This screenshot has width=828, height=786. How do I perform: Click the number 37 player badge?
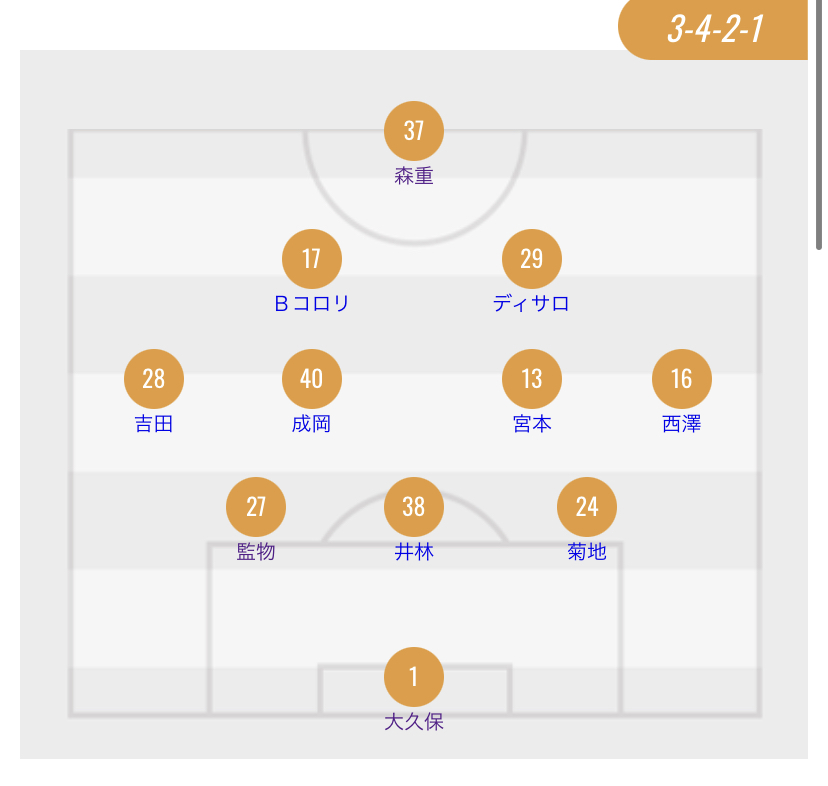pos(414,131)
